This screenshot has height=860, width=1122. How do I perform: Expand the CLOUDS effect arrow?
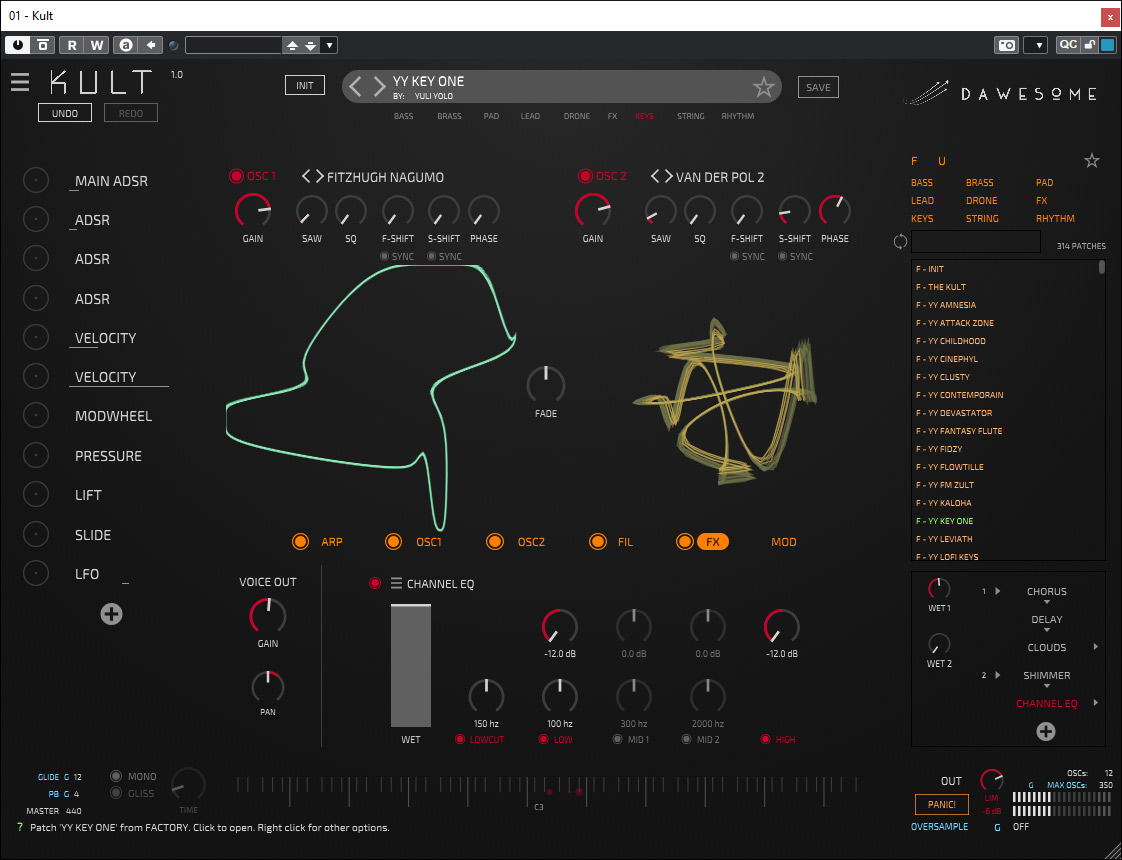(x=1096, y=647)
